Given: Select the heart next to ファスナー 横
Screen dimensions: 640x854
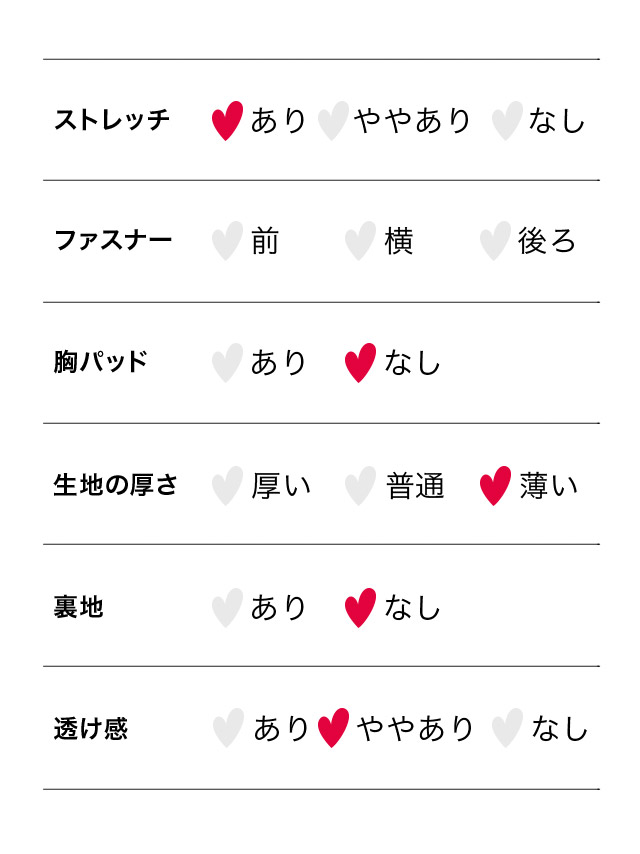Looking at the screenshot, I should [x=360, y=241].
